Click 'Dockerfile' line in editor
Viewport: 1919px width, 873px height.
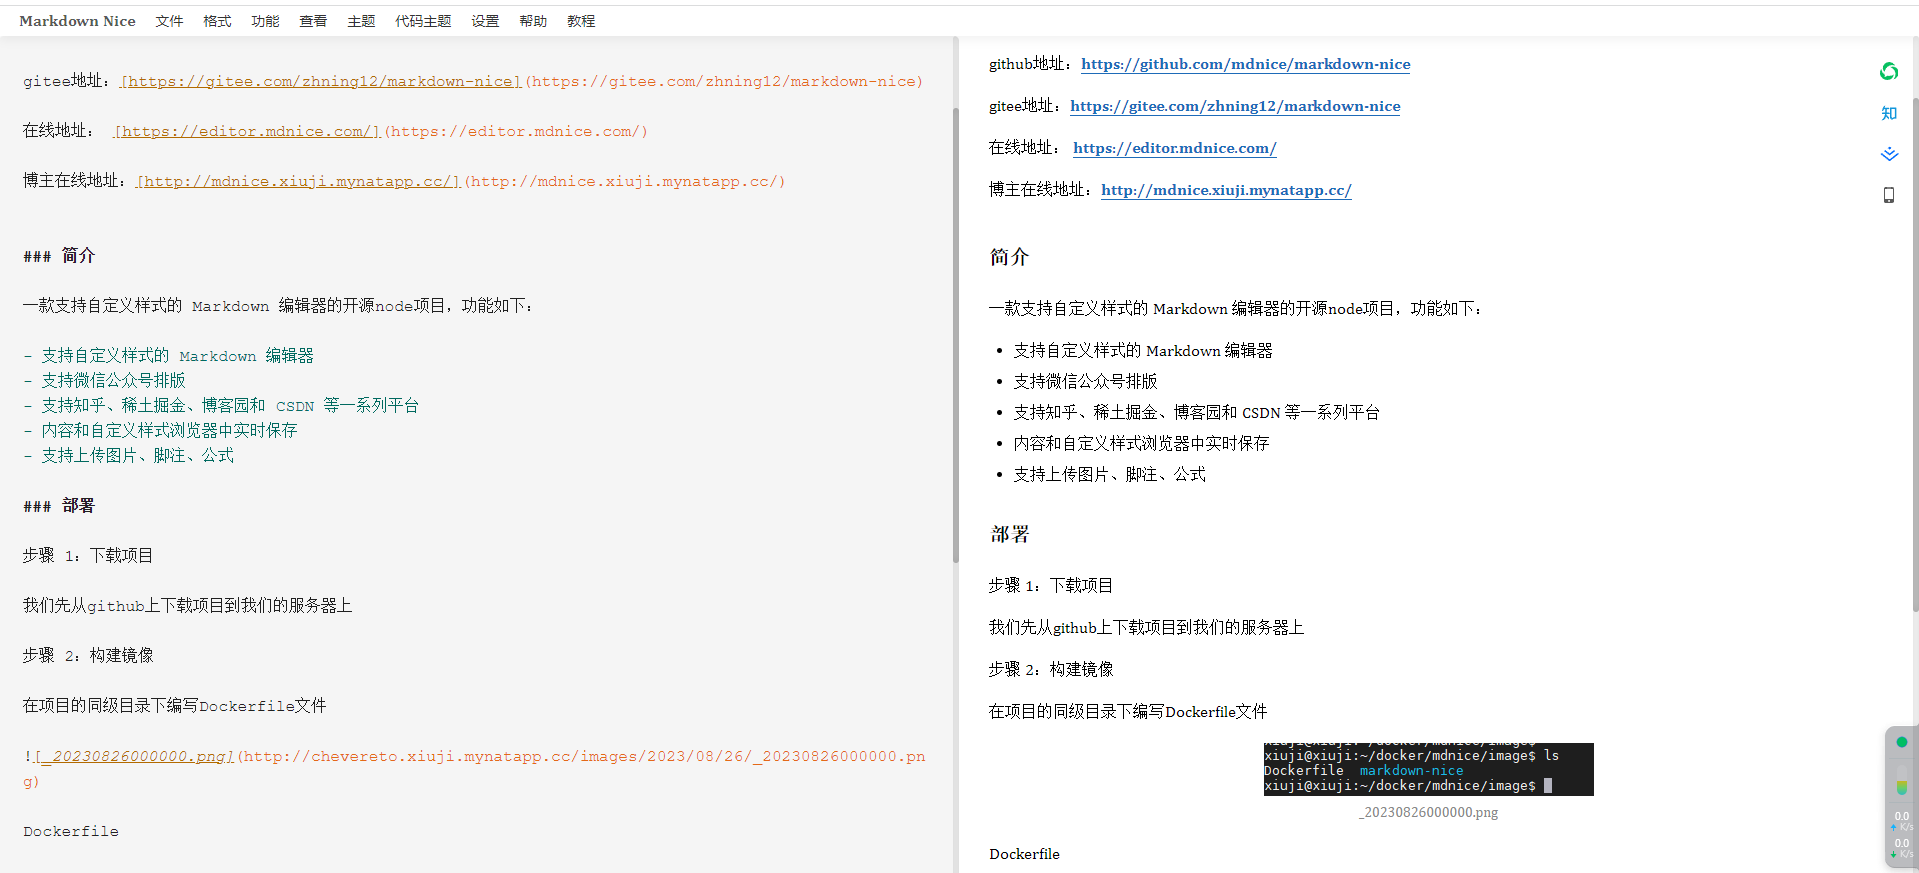click(71, 831)
